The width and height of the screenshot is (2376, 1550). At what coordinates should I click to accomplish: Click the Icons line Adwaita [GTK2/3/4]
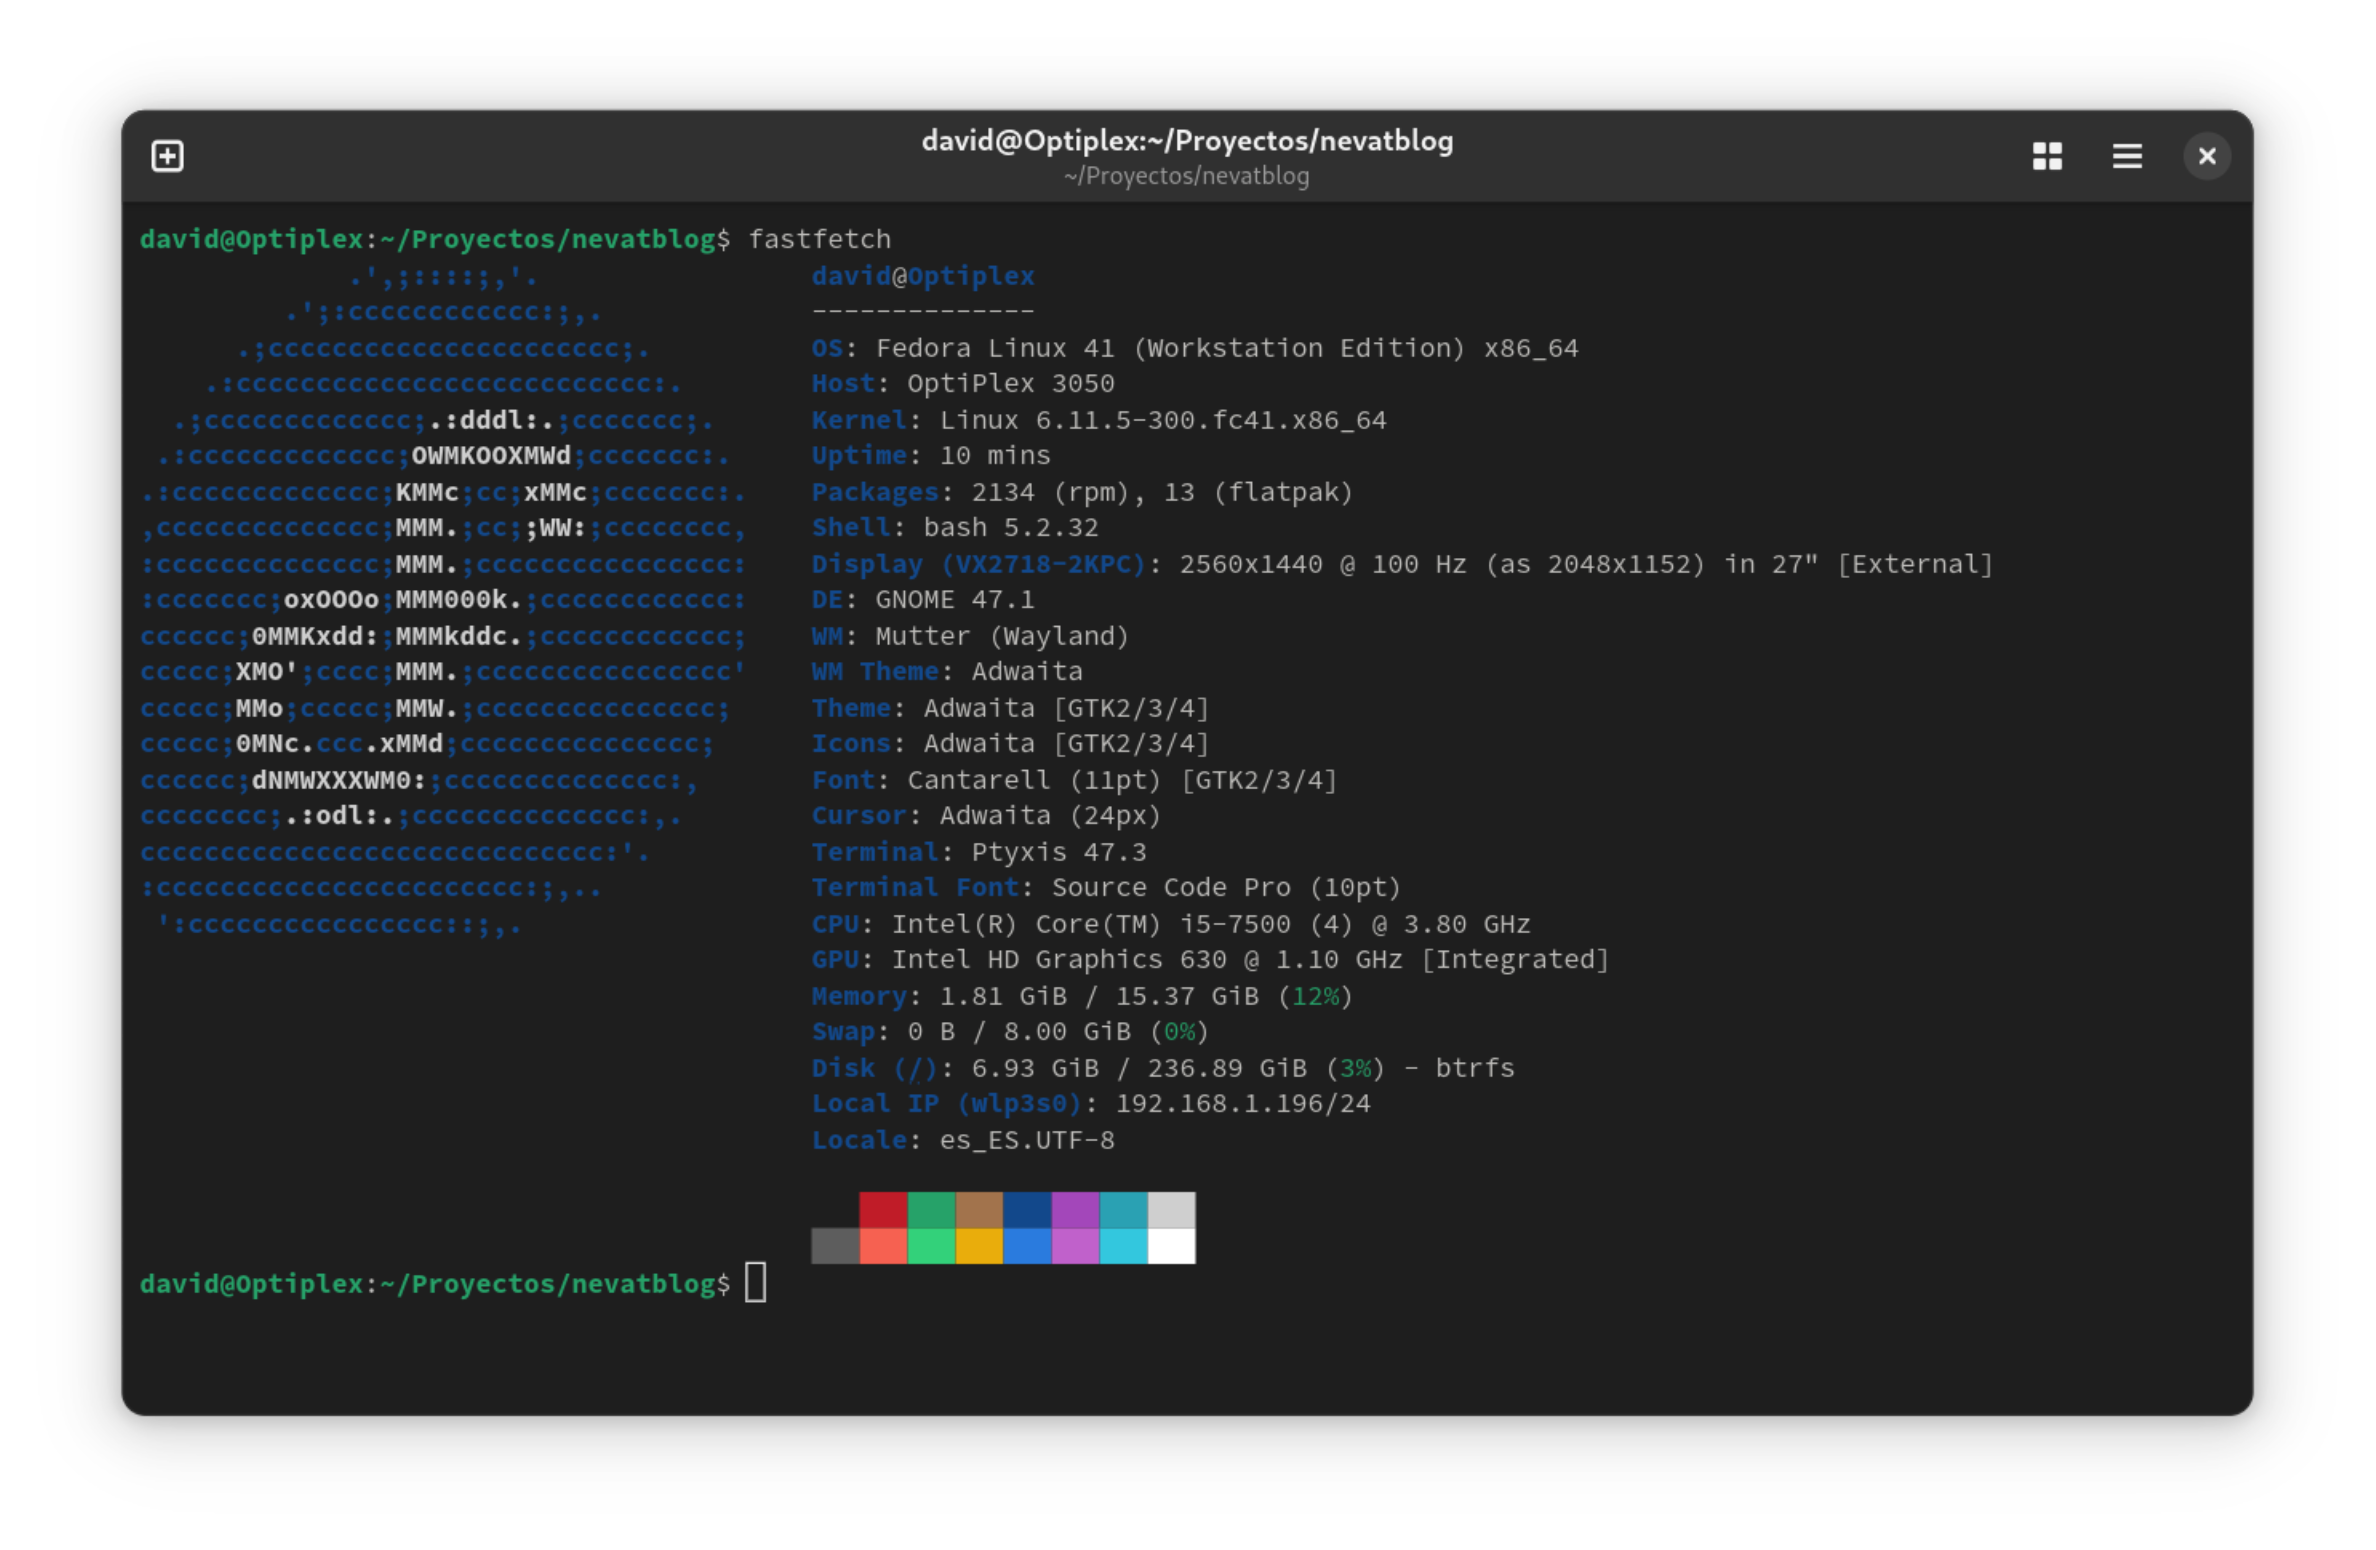coord(1010,744)
